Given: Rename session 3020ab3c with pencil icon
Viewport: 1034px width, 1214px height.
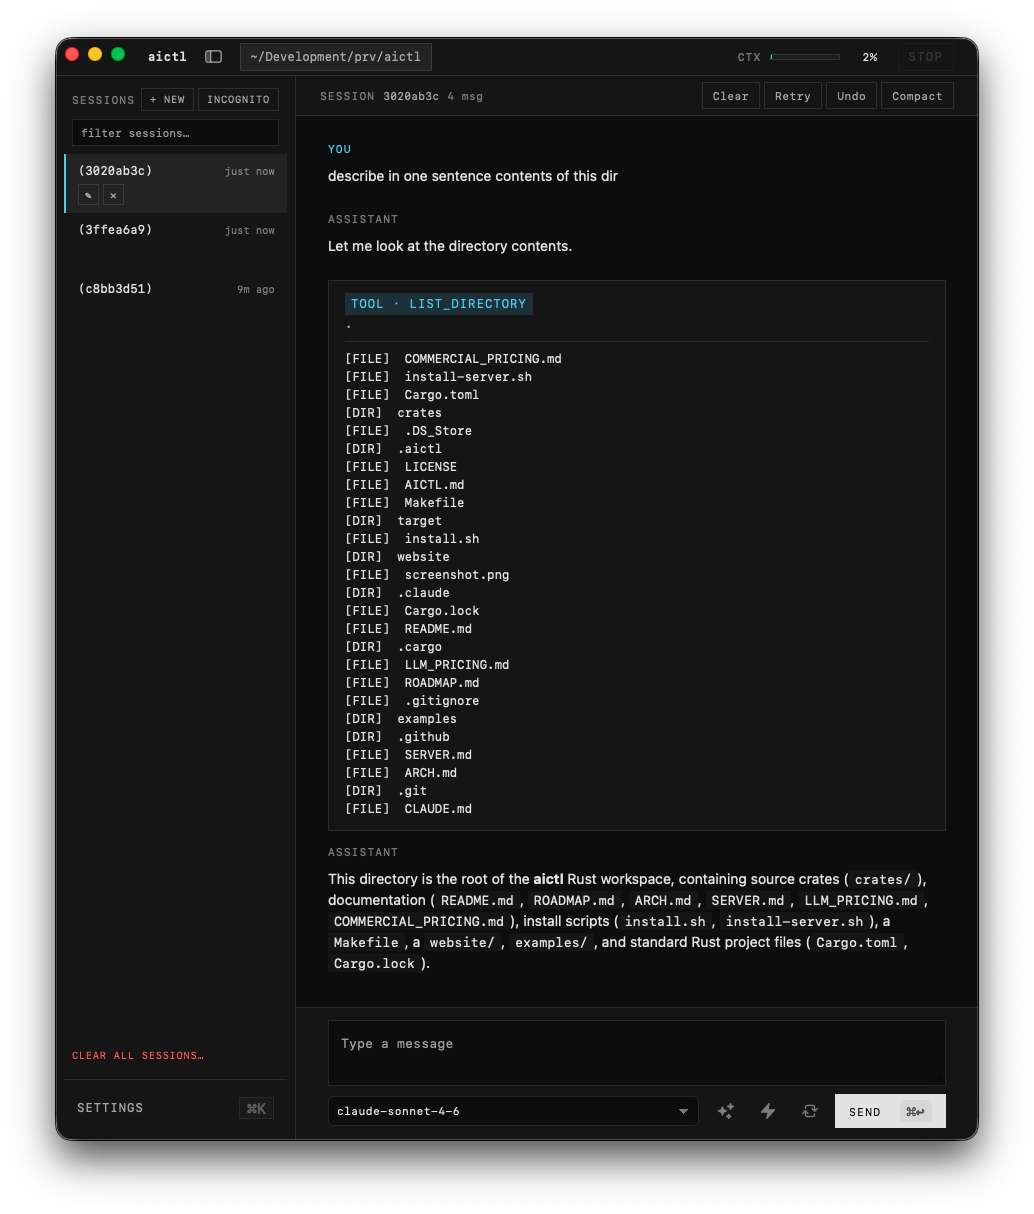Looking at the screenshot, I should click(x=88, y=196).
